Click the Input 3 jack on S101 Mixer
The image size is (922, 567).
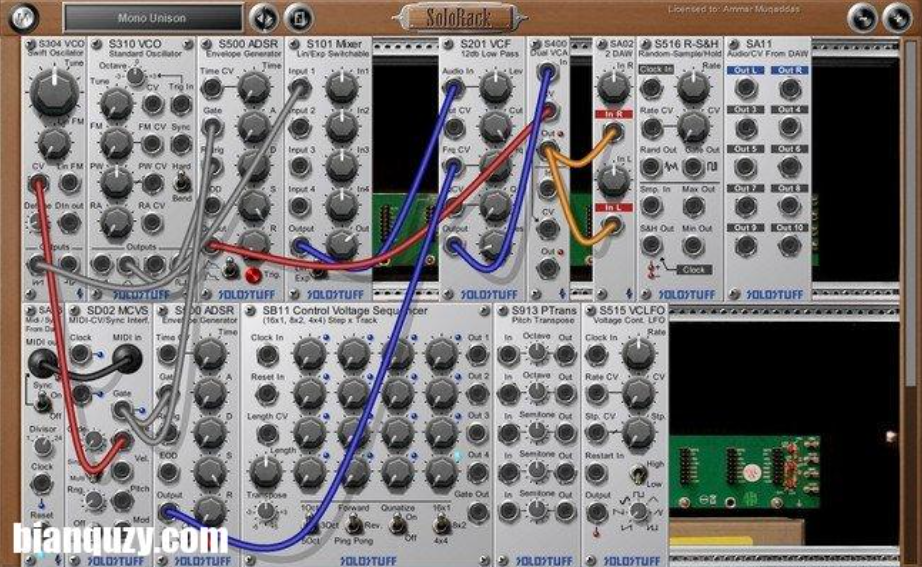point(300,167)
